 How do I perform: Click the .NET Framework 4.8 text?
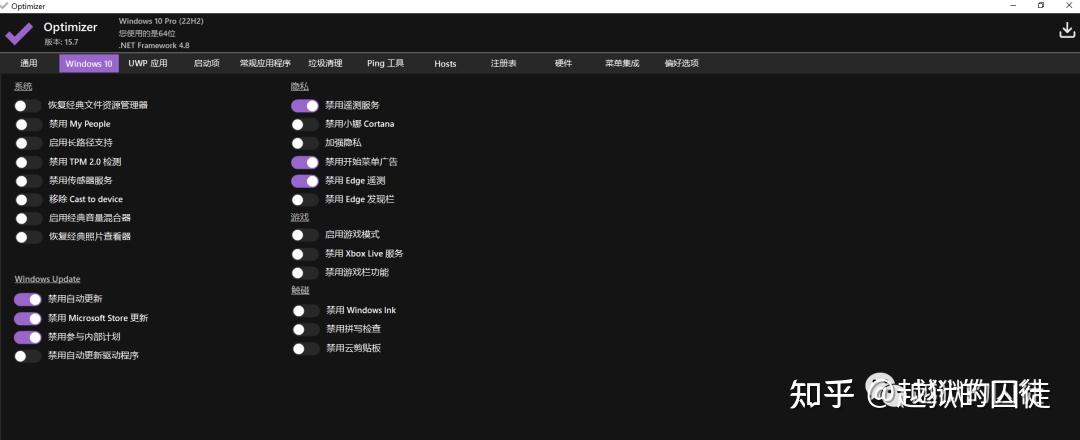(154, 45)
